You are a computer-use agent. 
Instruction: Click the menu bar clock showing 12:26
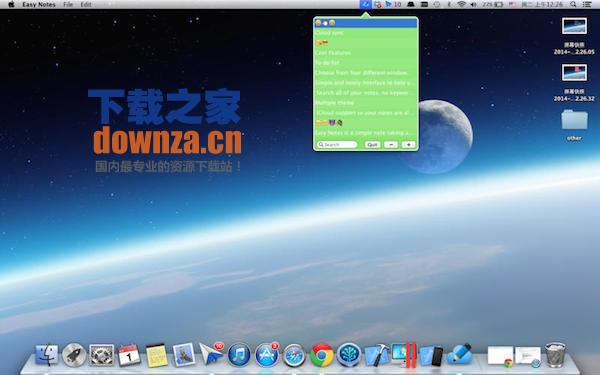pos(542,5)
